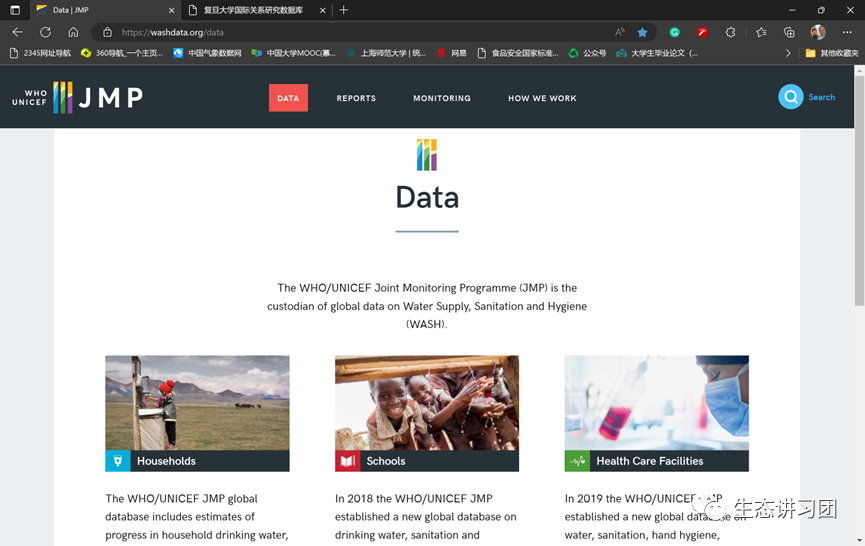Open the 360导航 bookmark
The image size is (865, 546).
point(122,53)
